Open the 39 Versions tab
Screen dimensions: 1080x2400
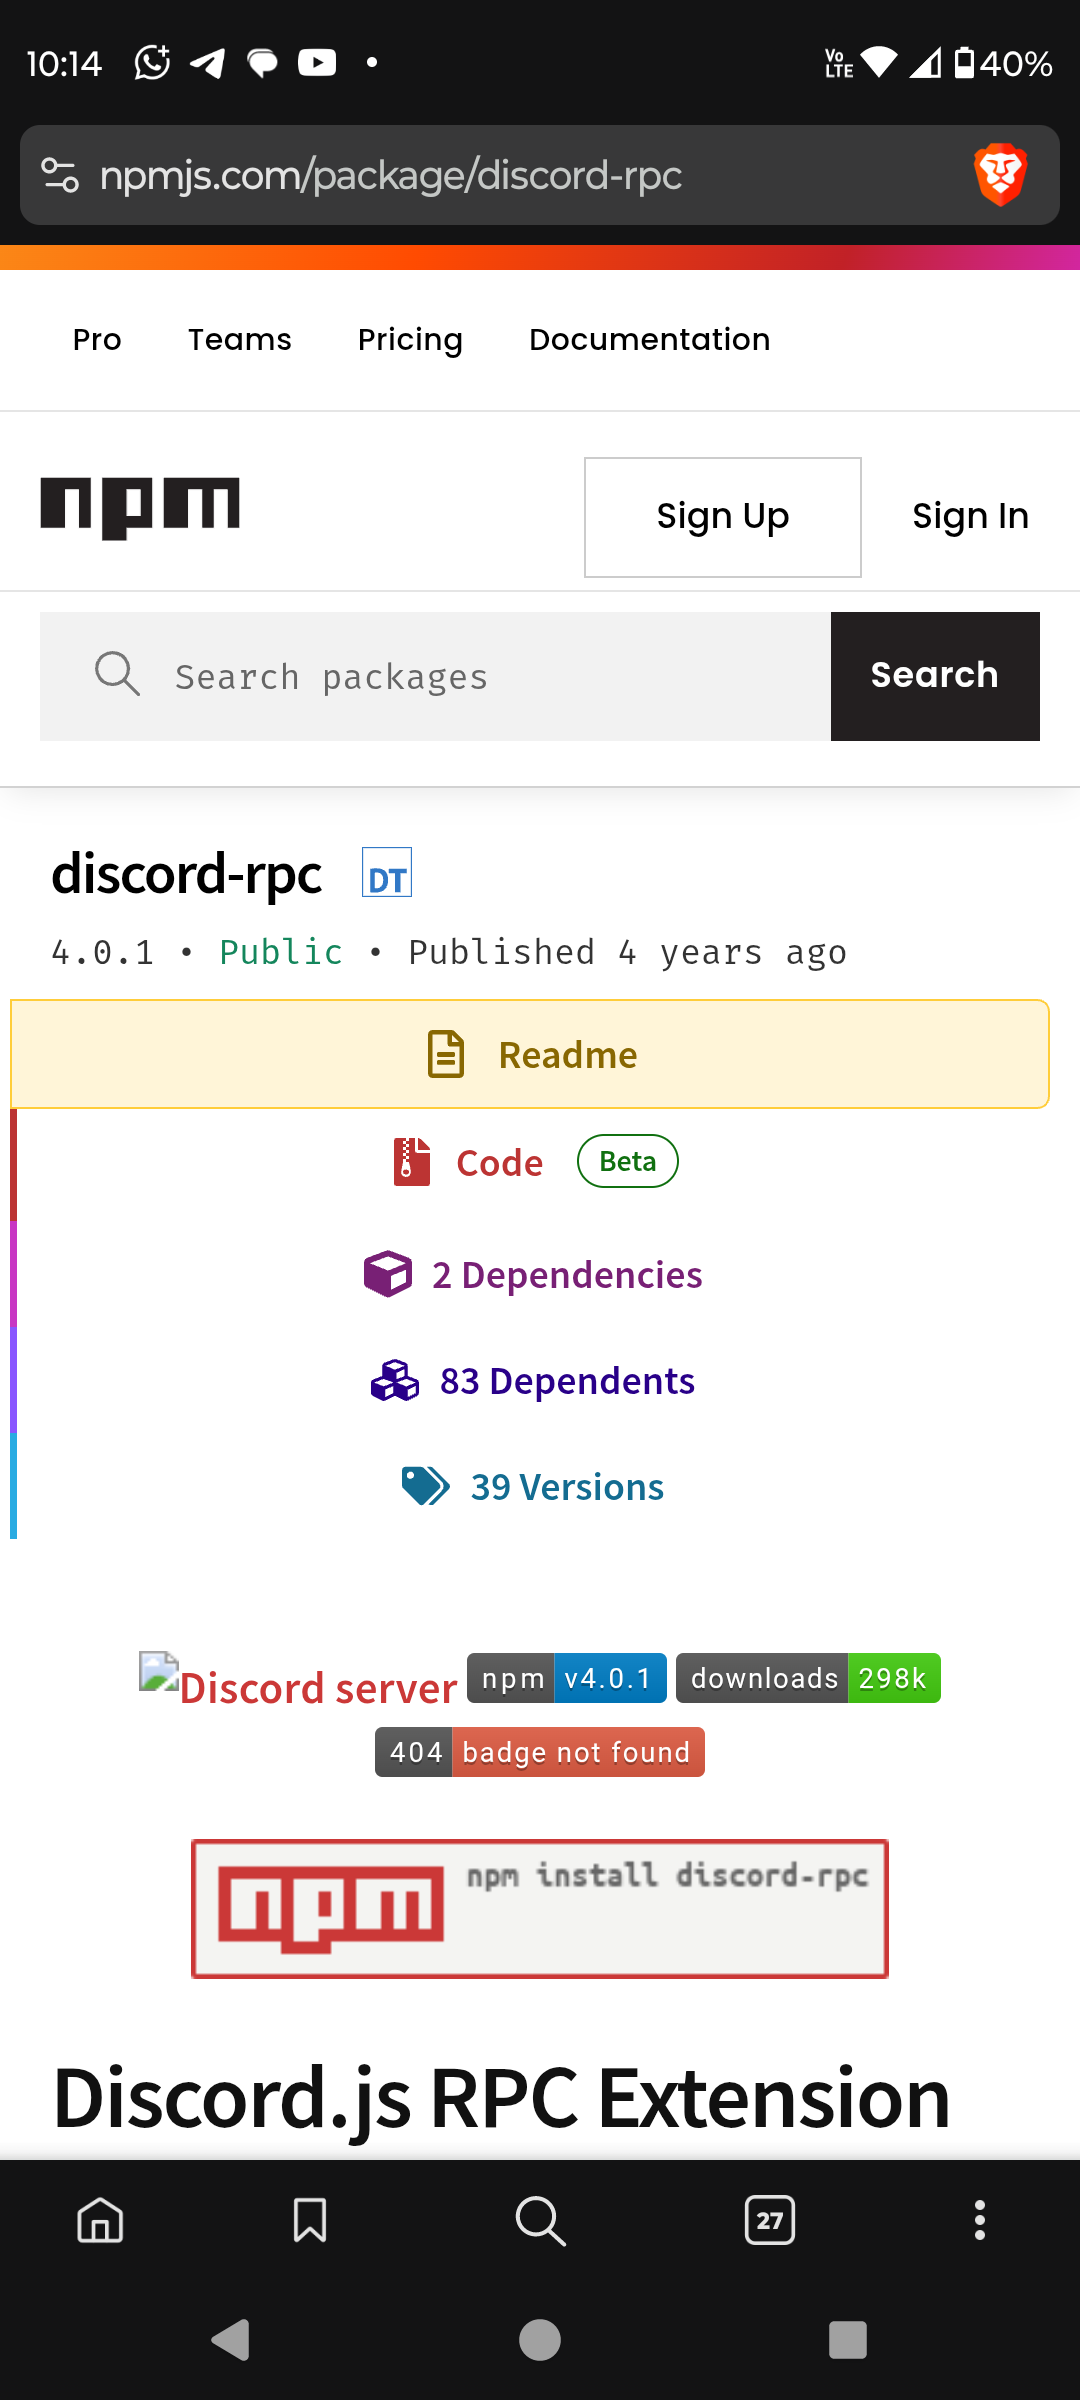[530, 1486]
